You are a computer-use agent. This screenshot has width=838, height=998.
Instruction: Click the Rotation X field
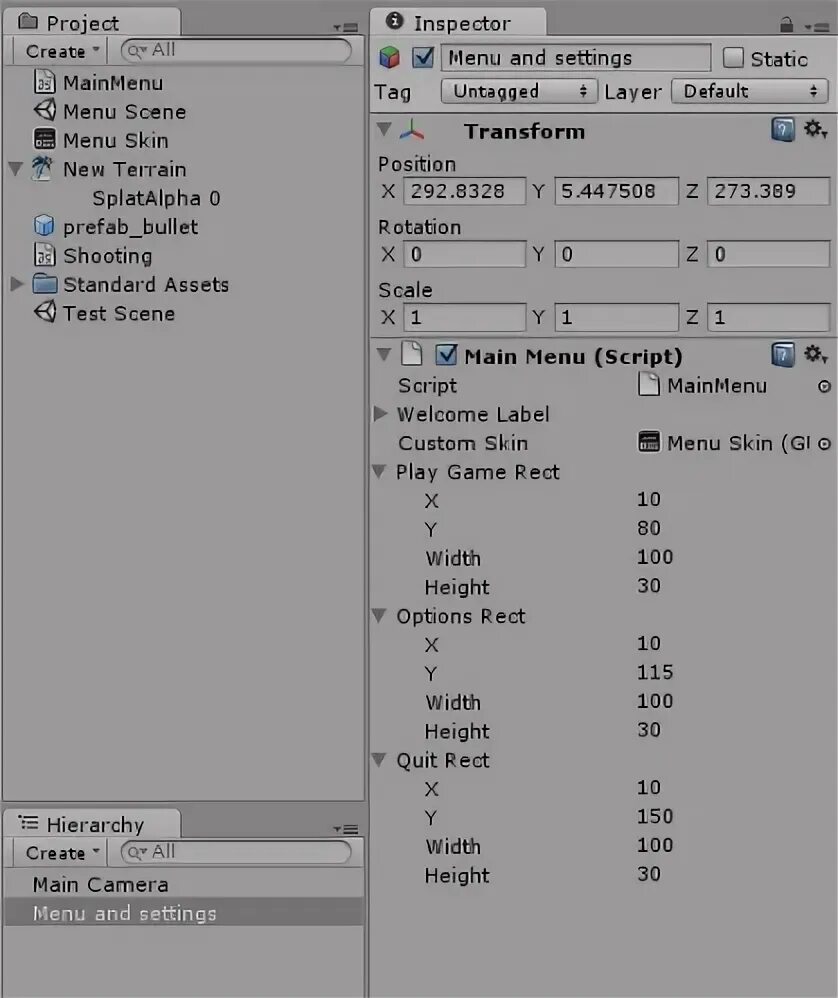(x=464, y=254)
